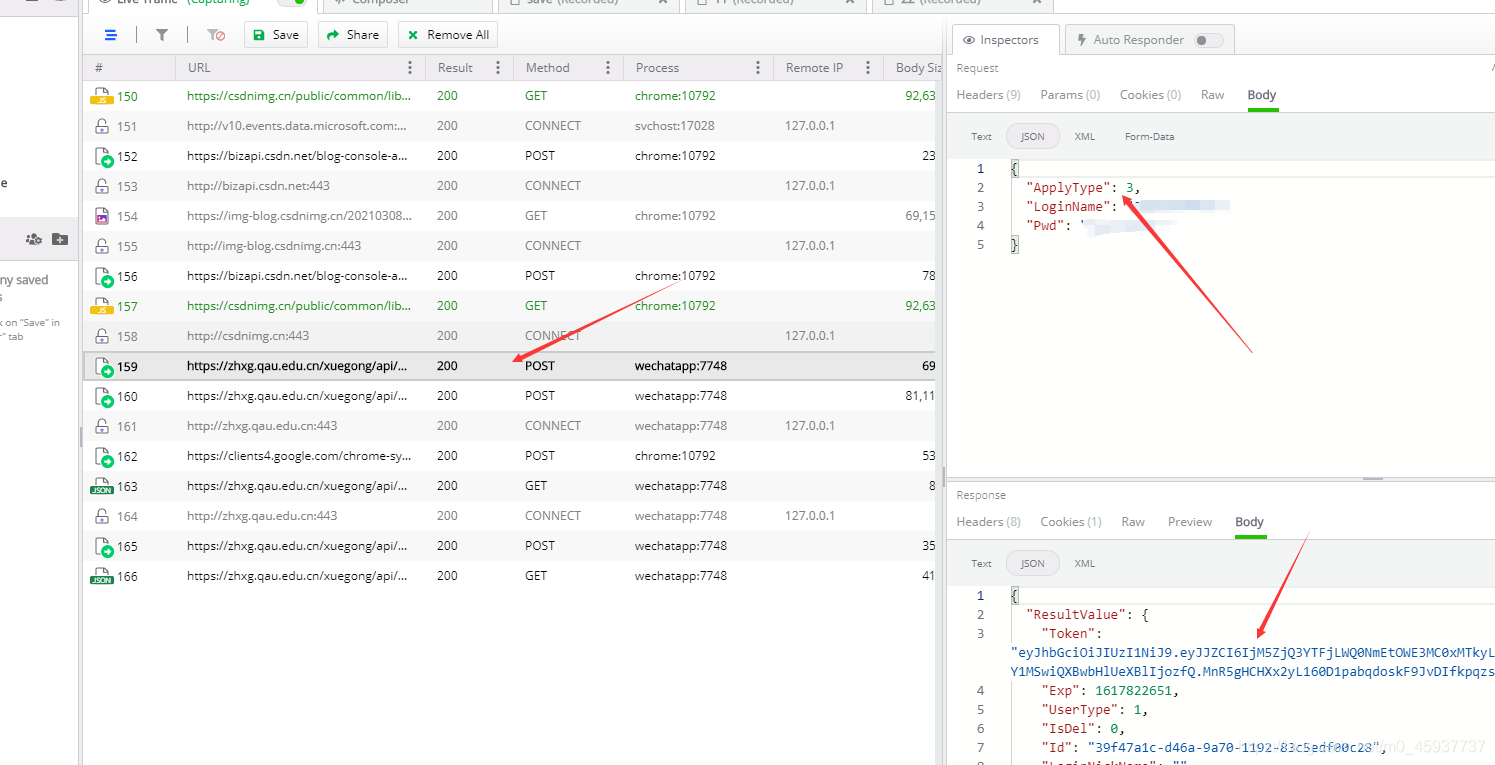Click the lock icon of session 161

(102, 426)
